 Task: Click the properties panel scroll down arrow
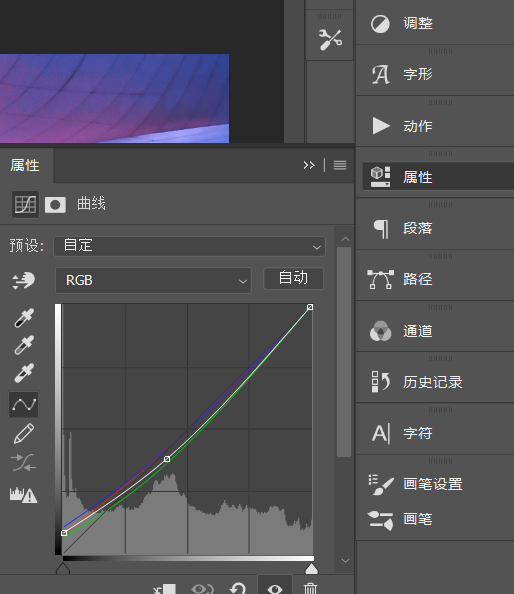(345, 561)
